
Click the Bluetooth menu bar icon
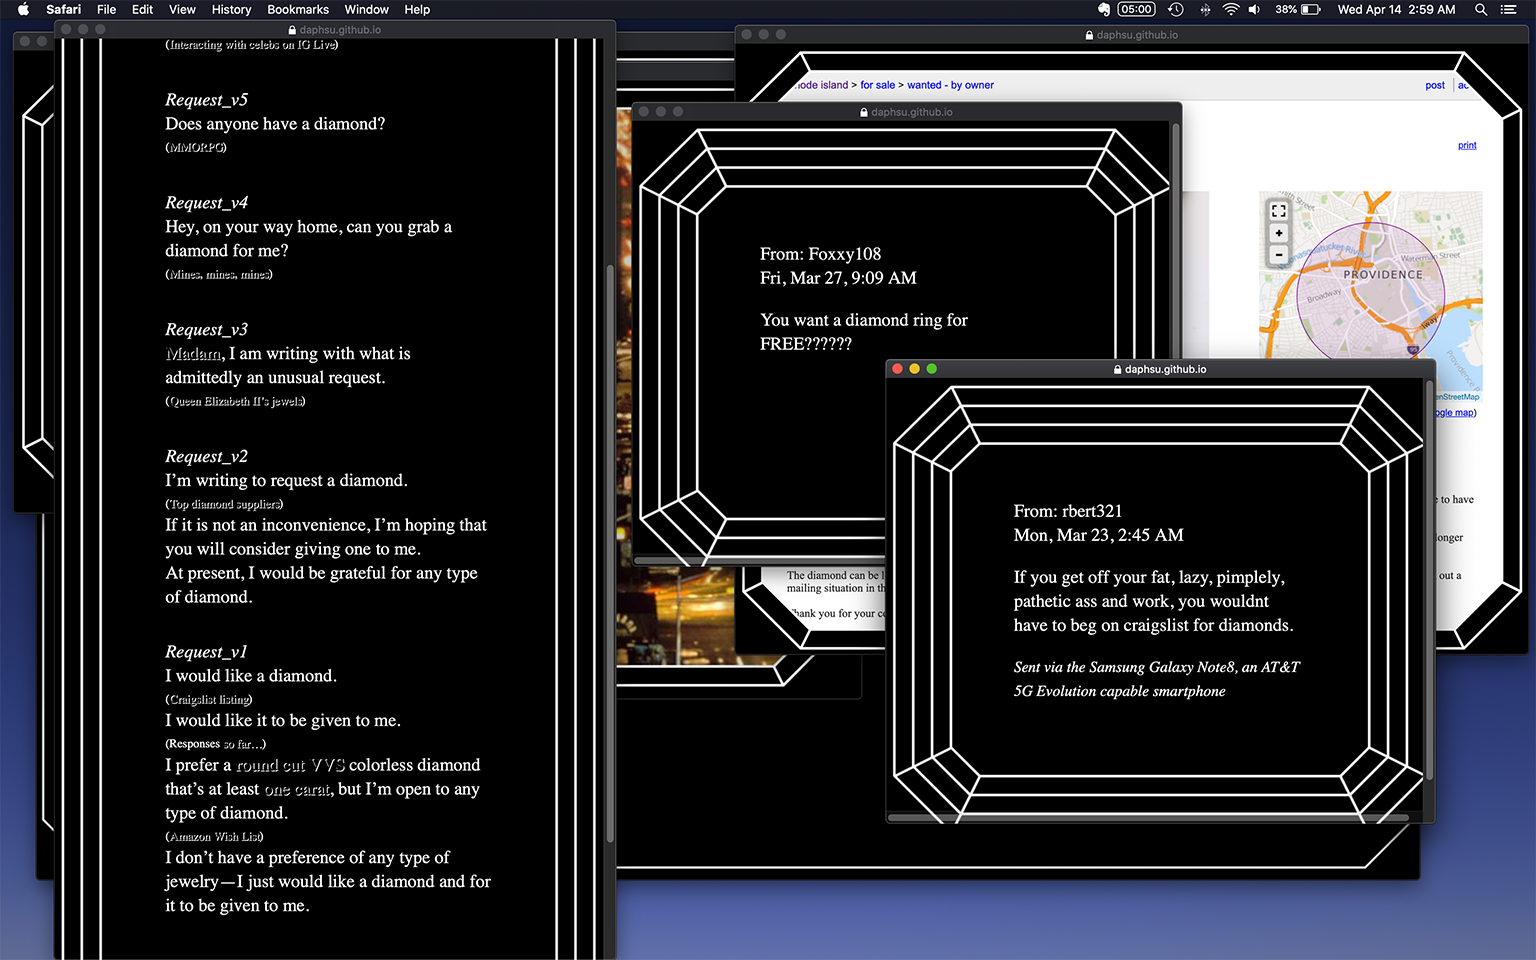click(x=1204, y=9)
